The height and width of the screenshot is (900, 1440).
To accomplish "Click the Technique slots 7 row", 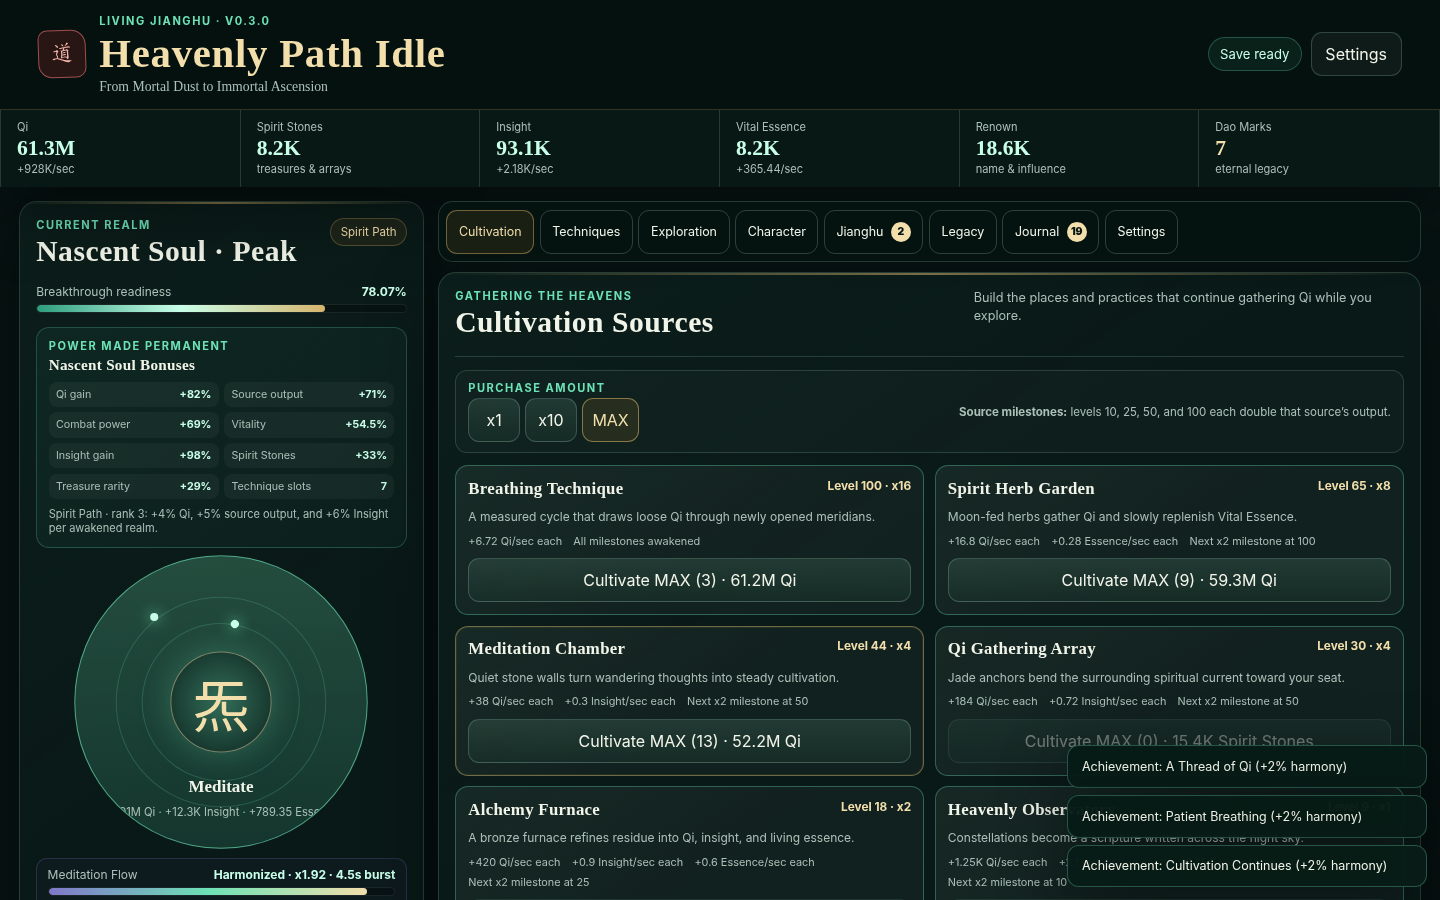I will click(309, 486).
